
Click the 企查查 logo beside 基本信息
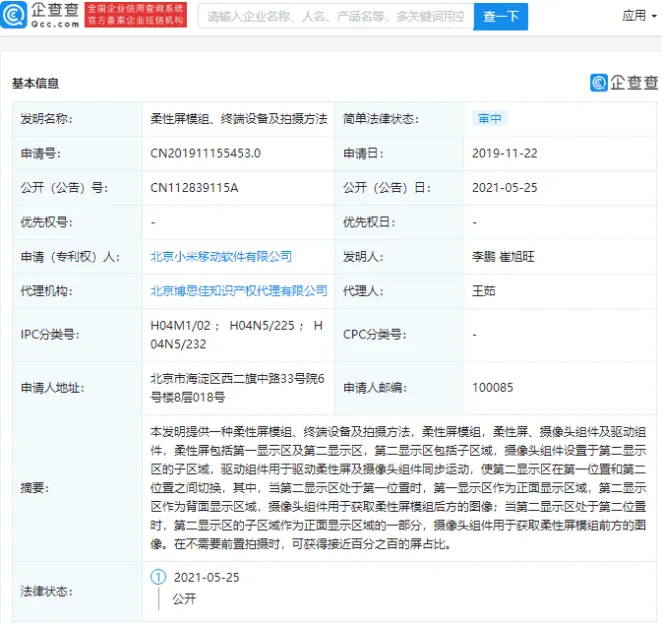pos(624,83)
